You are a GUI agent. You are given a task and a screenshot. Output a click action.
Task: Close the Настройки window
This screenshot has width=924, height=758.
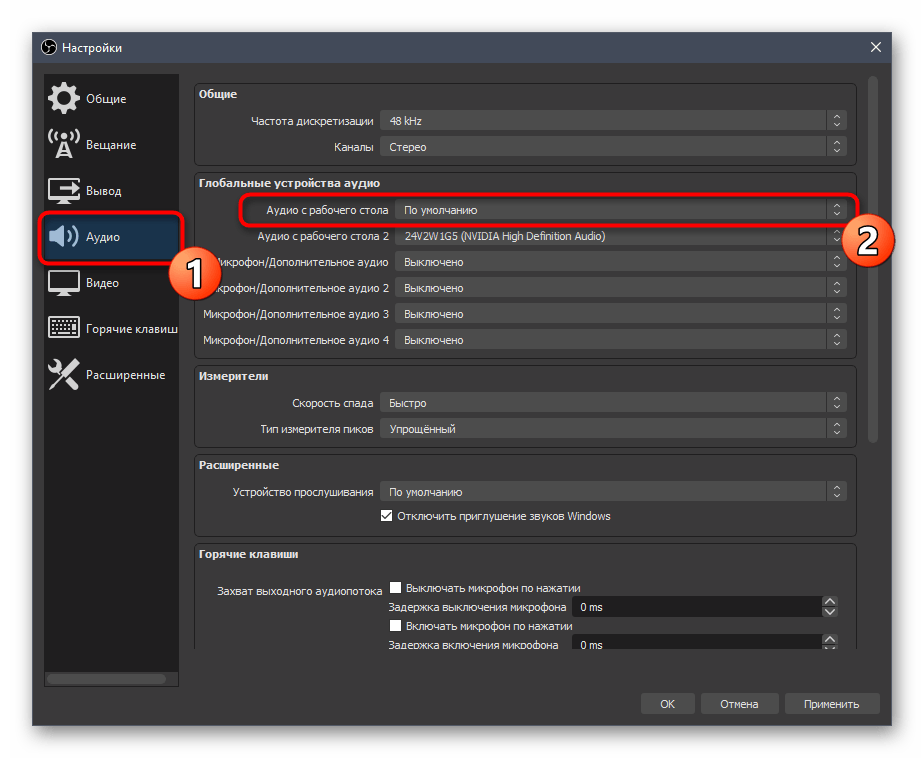click(876, 47)
